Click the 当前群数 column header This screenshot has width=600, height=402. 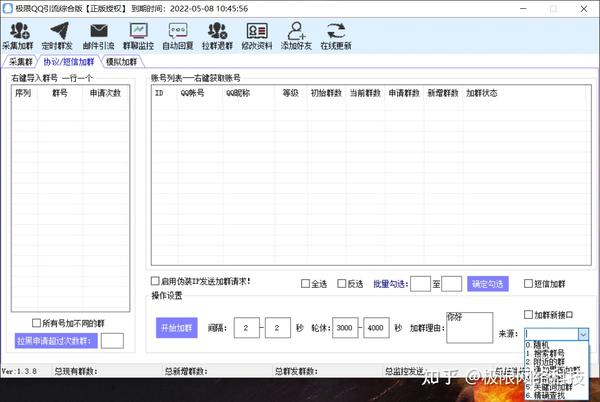(365, 93)
